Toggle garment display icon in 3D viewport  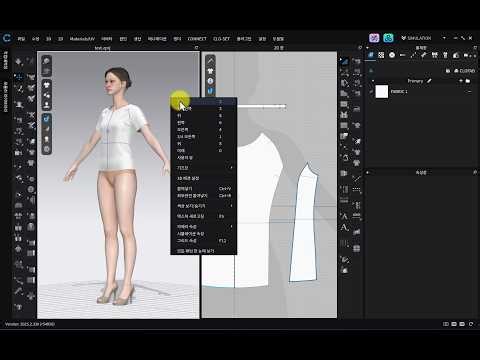point(46,85)
